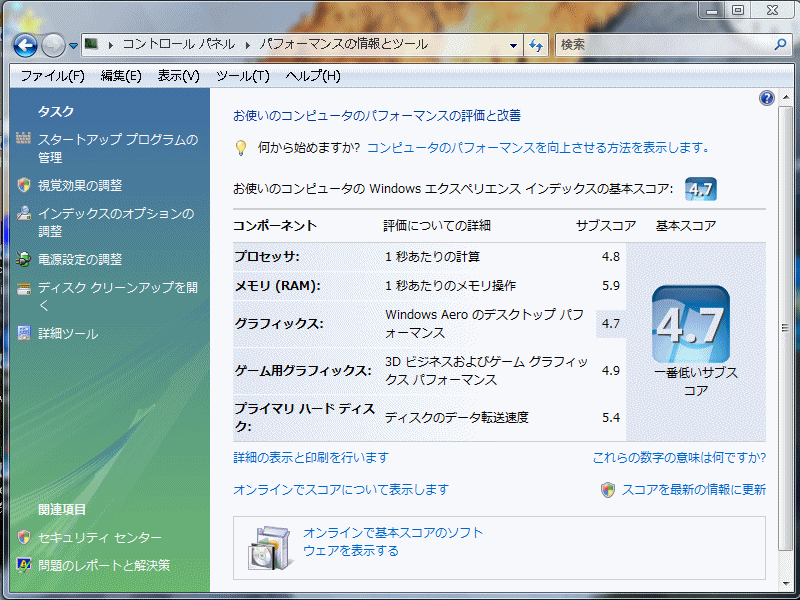Screen dimensions: 800x600
Task: Click the Back navigation arrow button
Action: pyautogui.click(x=26, y=45)
